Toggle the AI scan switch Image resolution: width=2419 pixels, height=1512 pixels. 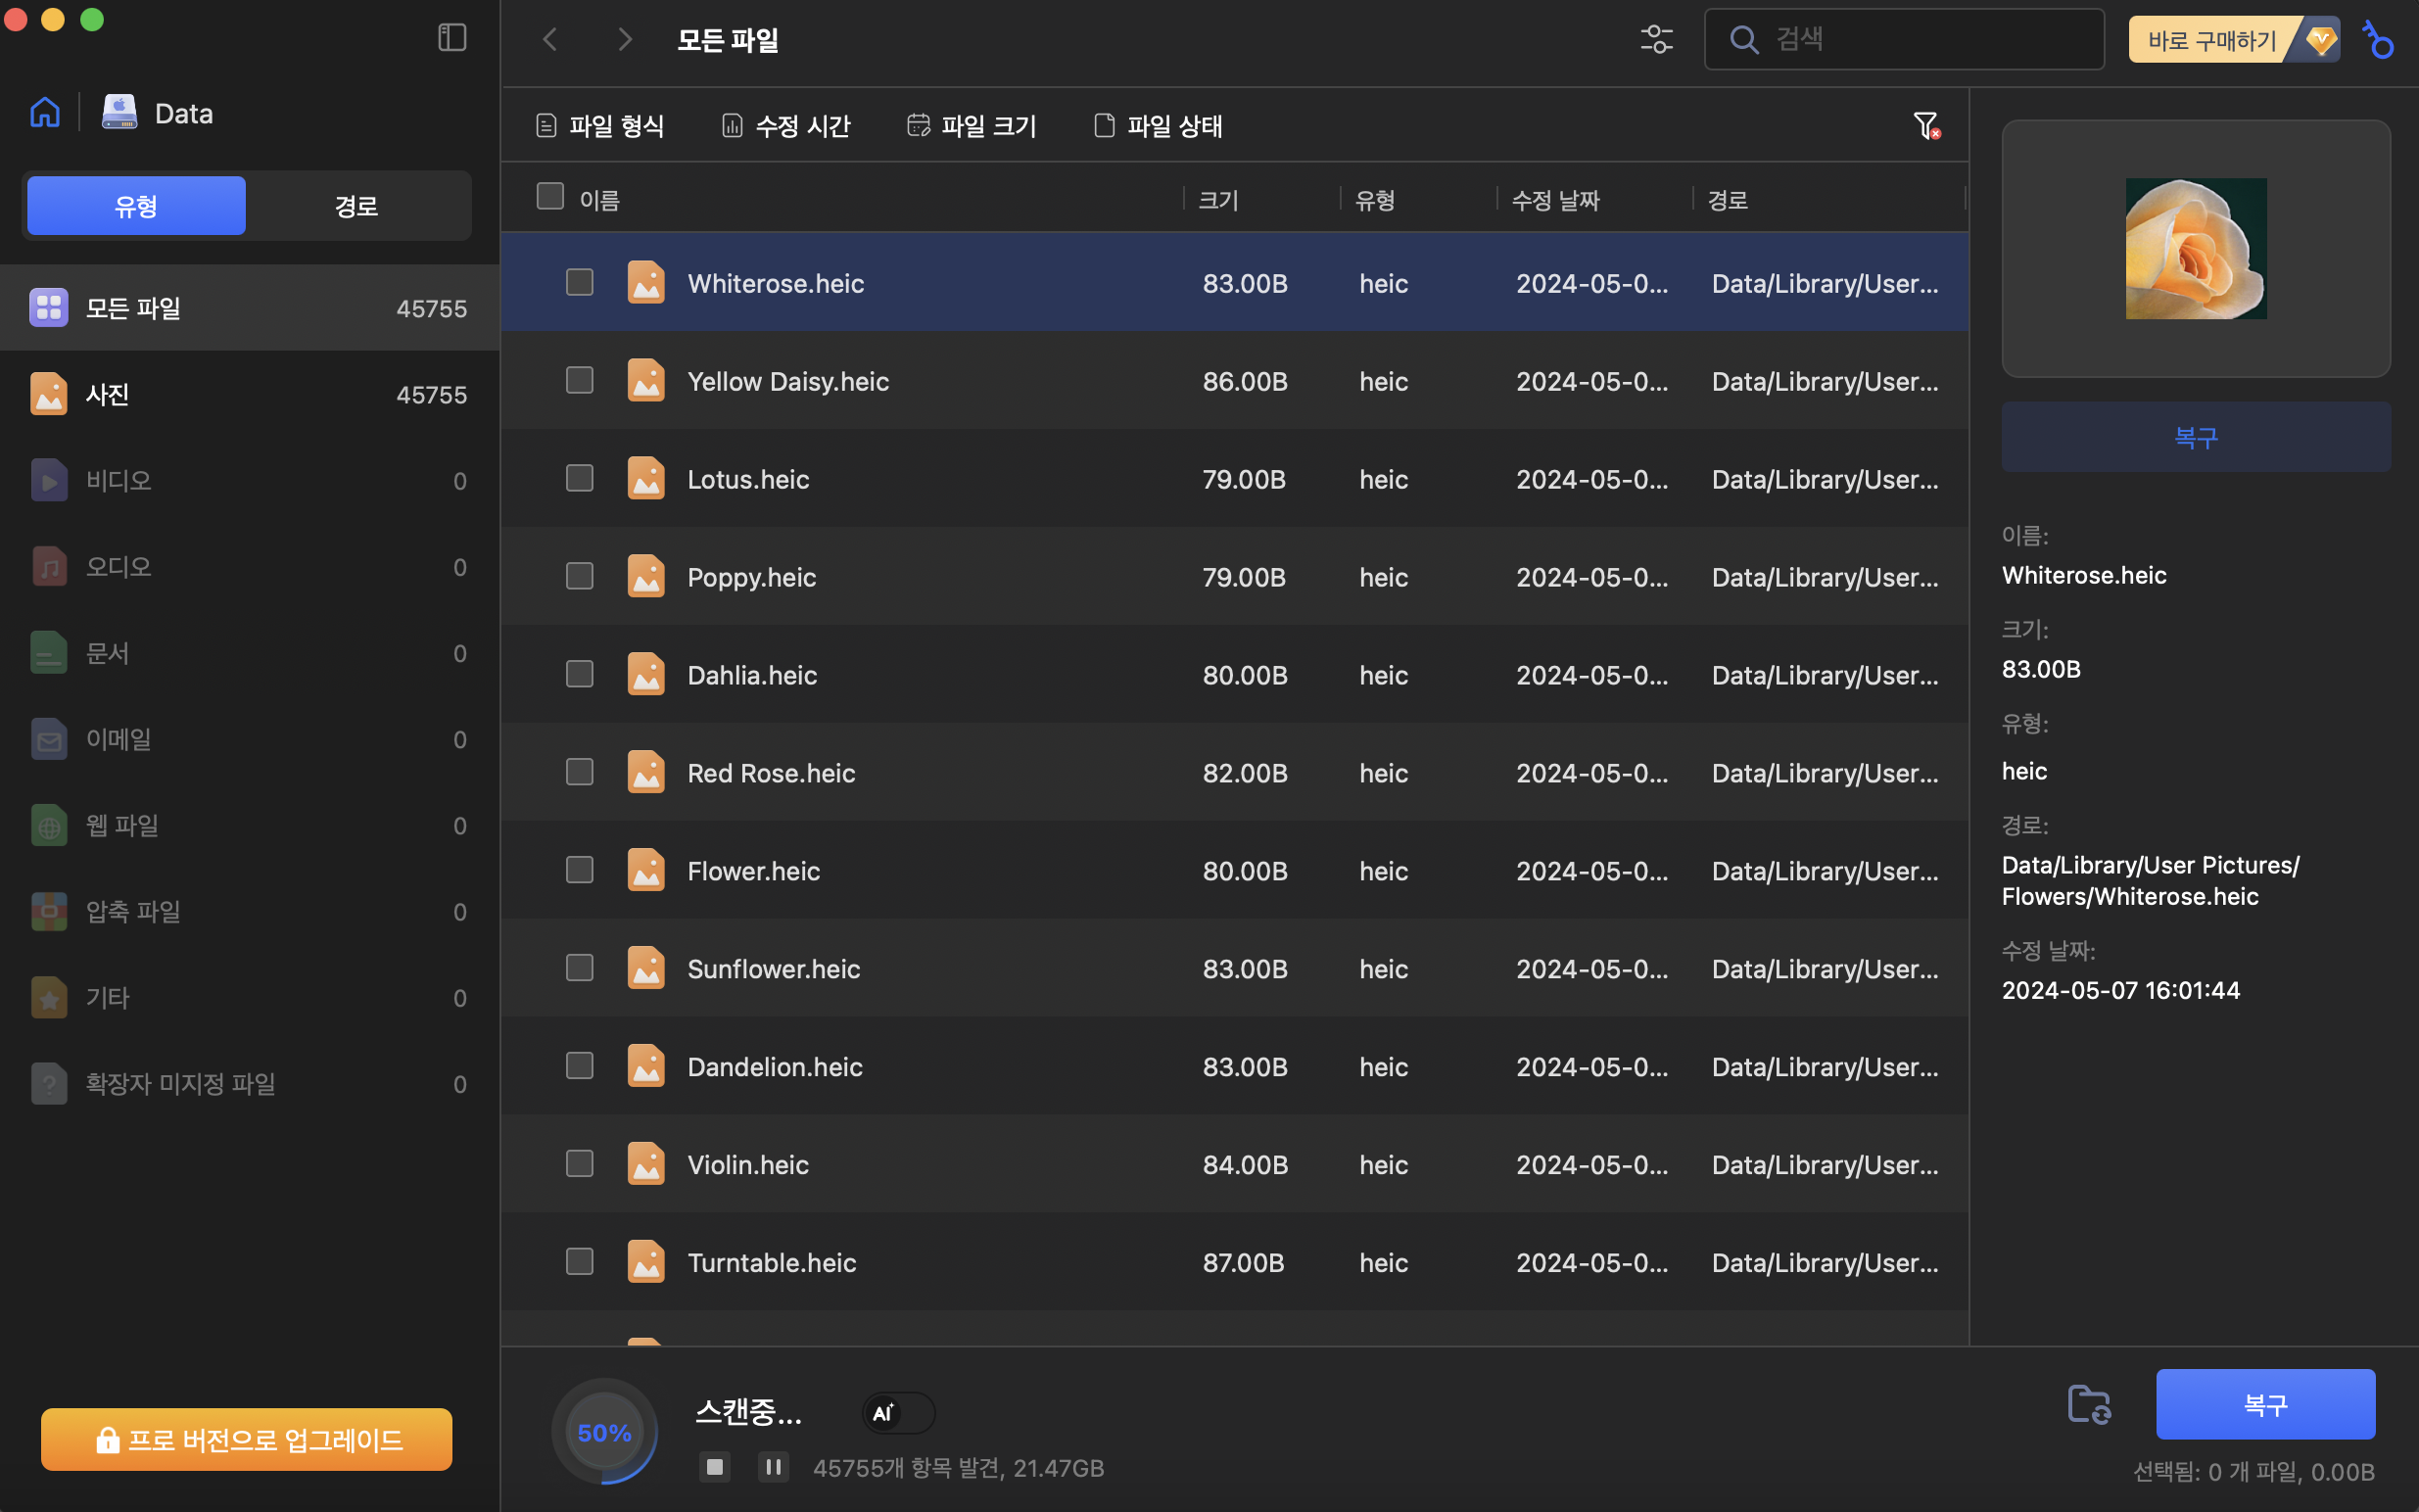point(898,1413)
